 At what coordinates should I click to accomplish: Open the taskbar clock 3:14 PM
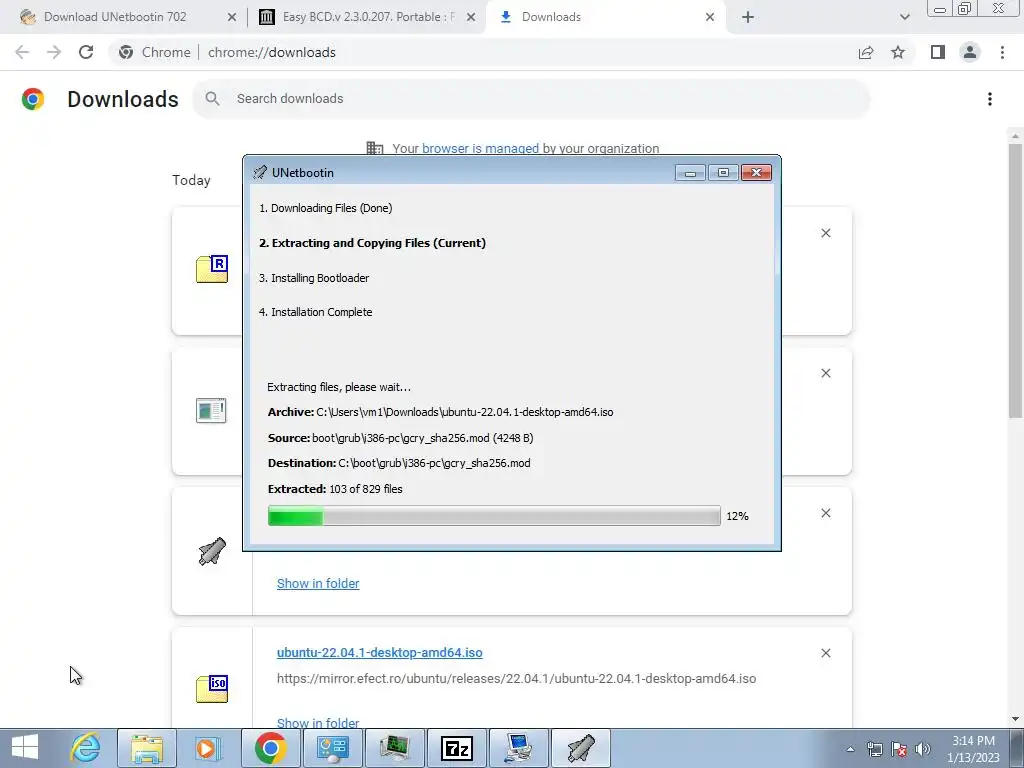(x=973, y=749)
